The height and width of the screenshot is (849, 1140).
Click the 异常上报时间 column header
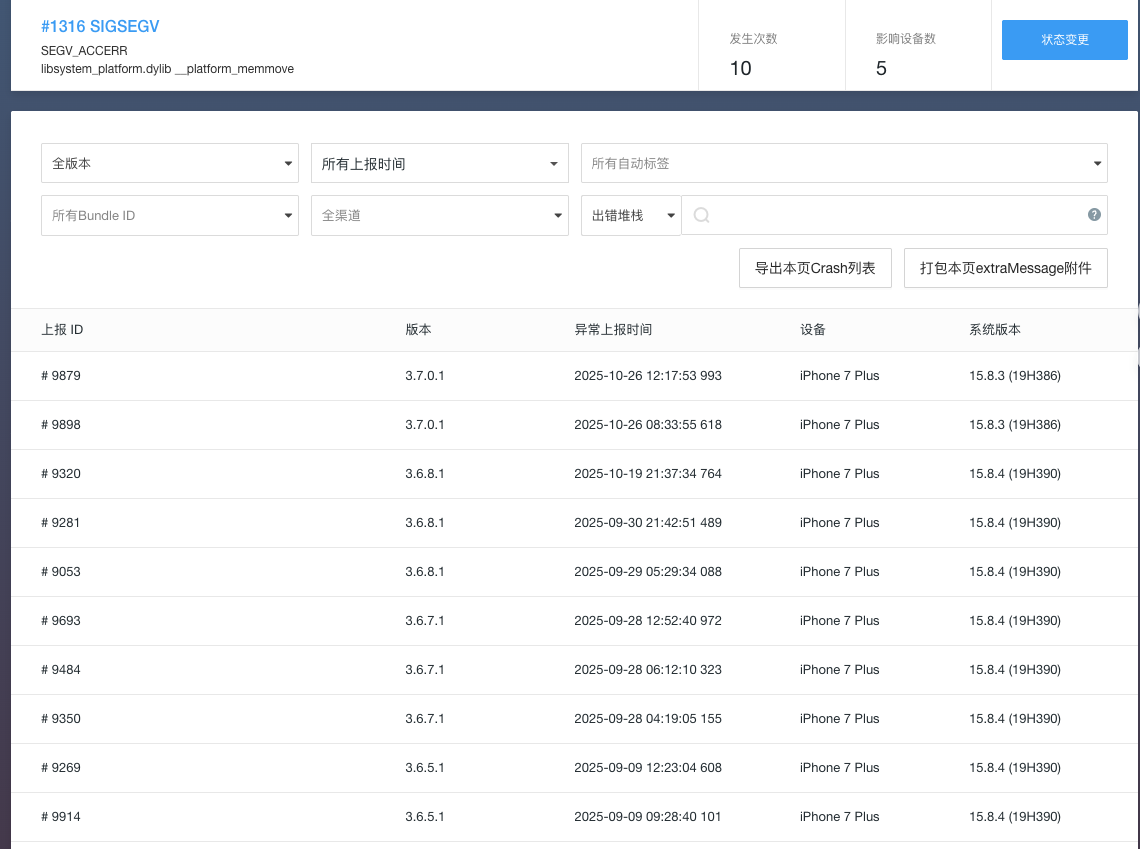612,330
